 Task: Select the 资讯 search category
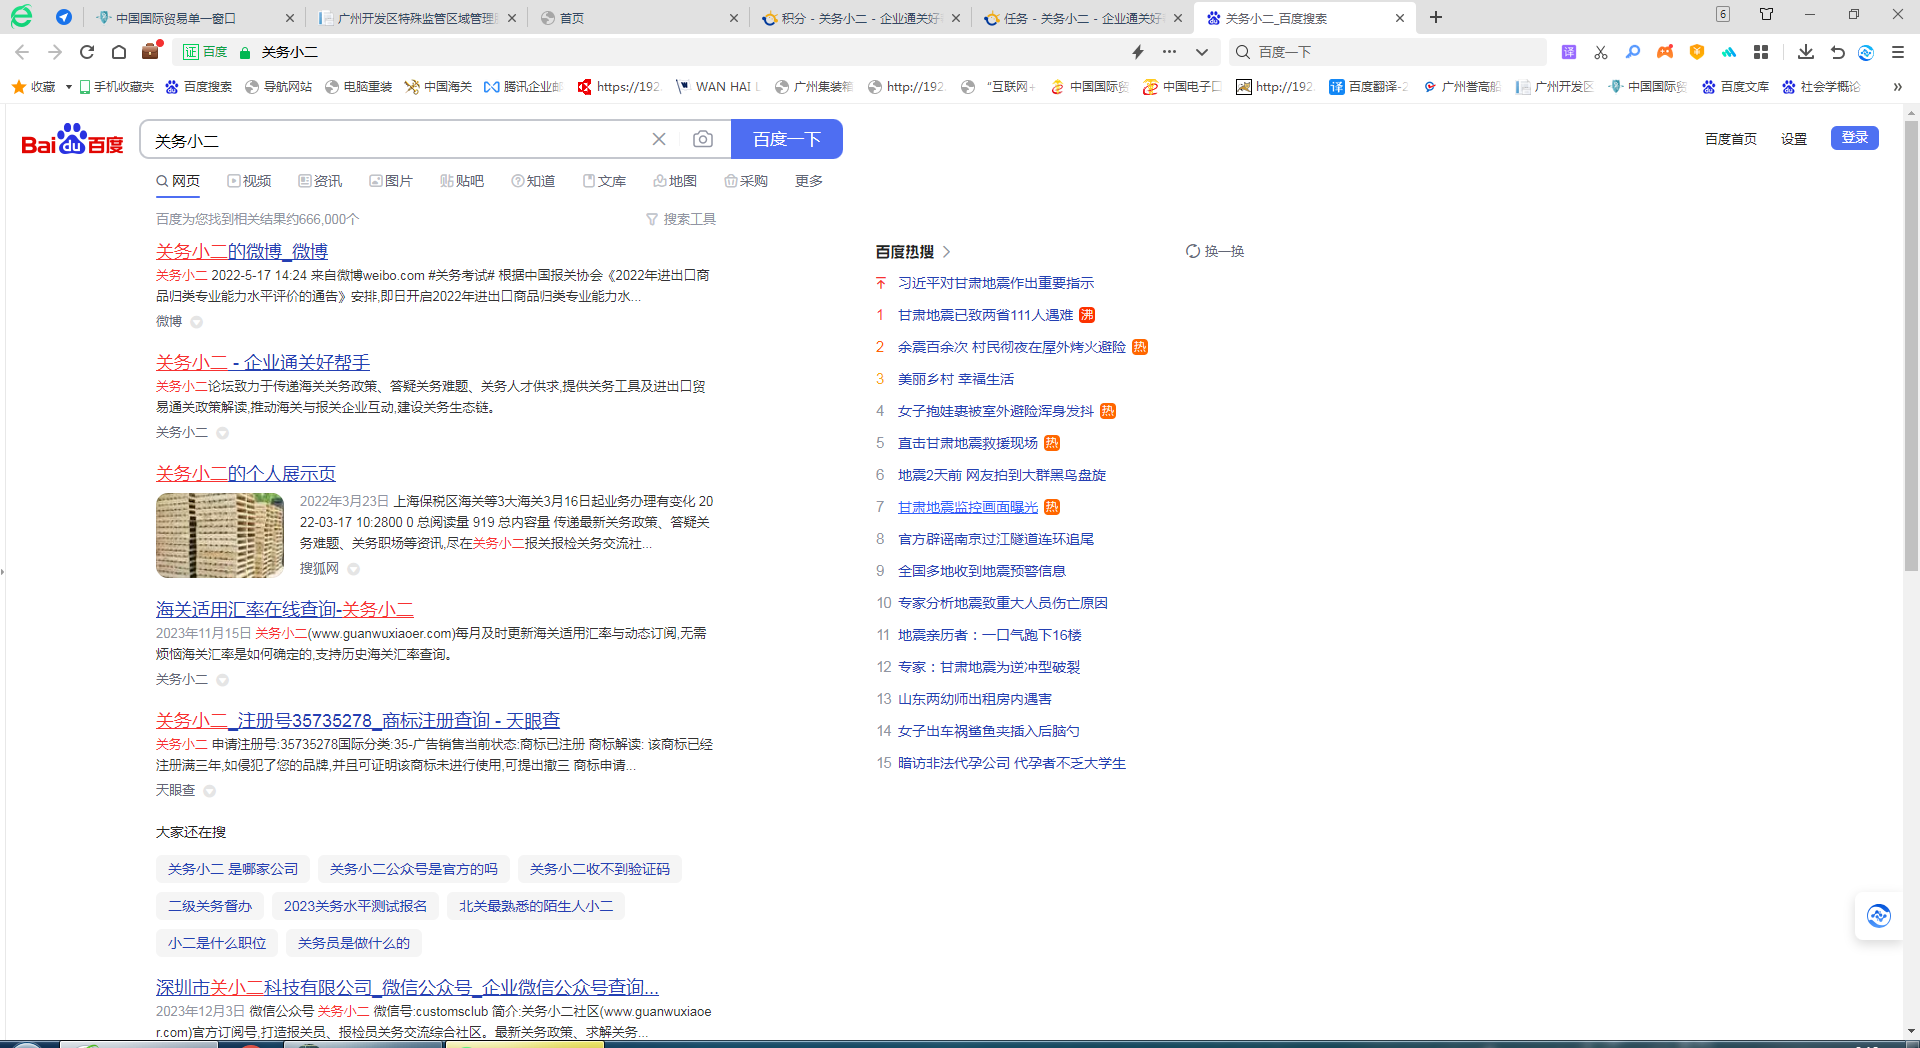point(320,181)
